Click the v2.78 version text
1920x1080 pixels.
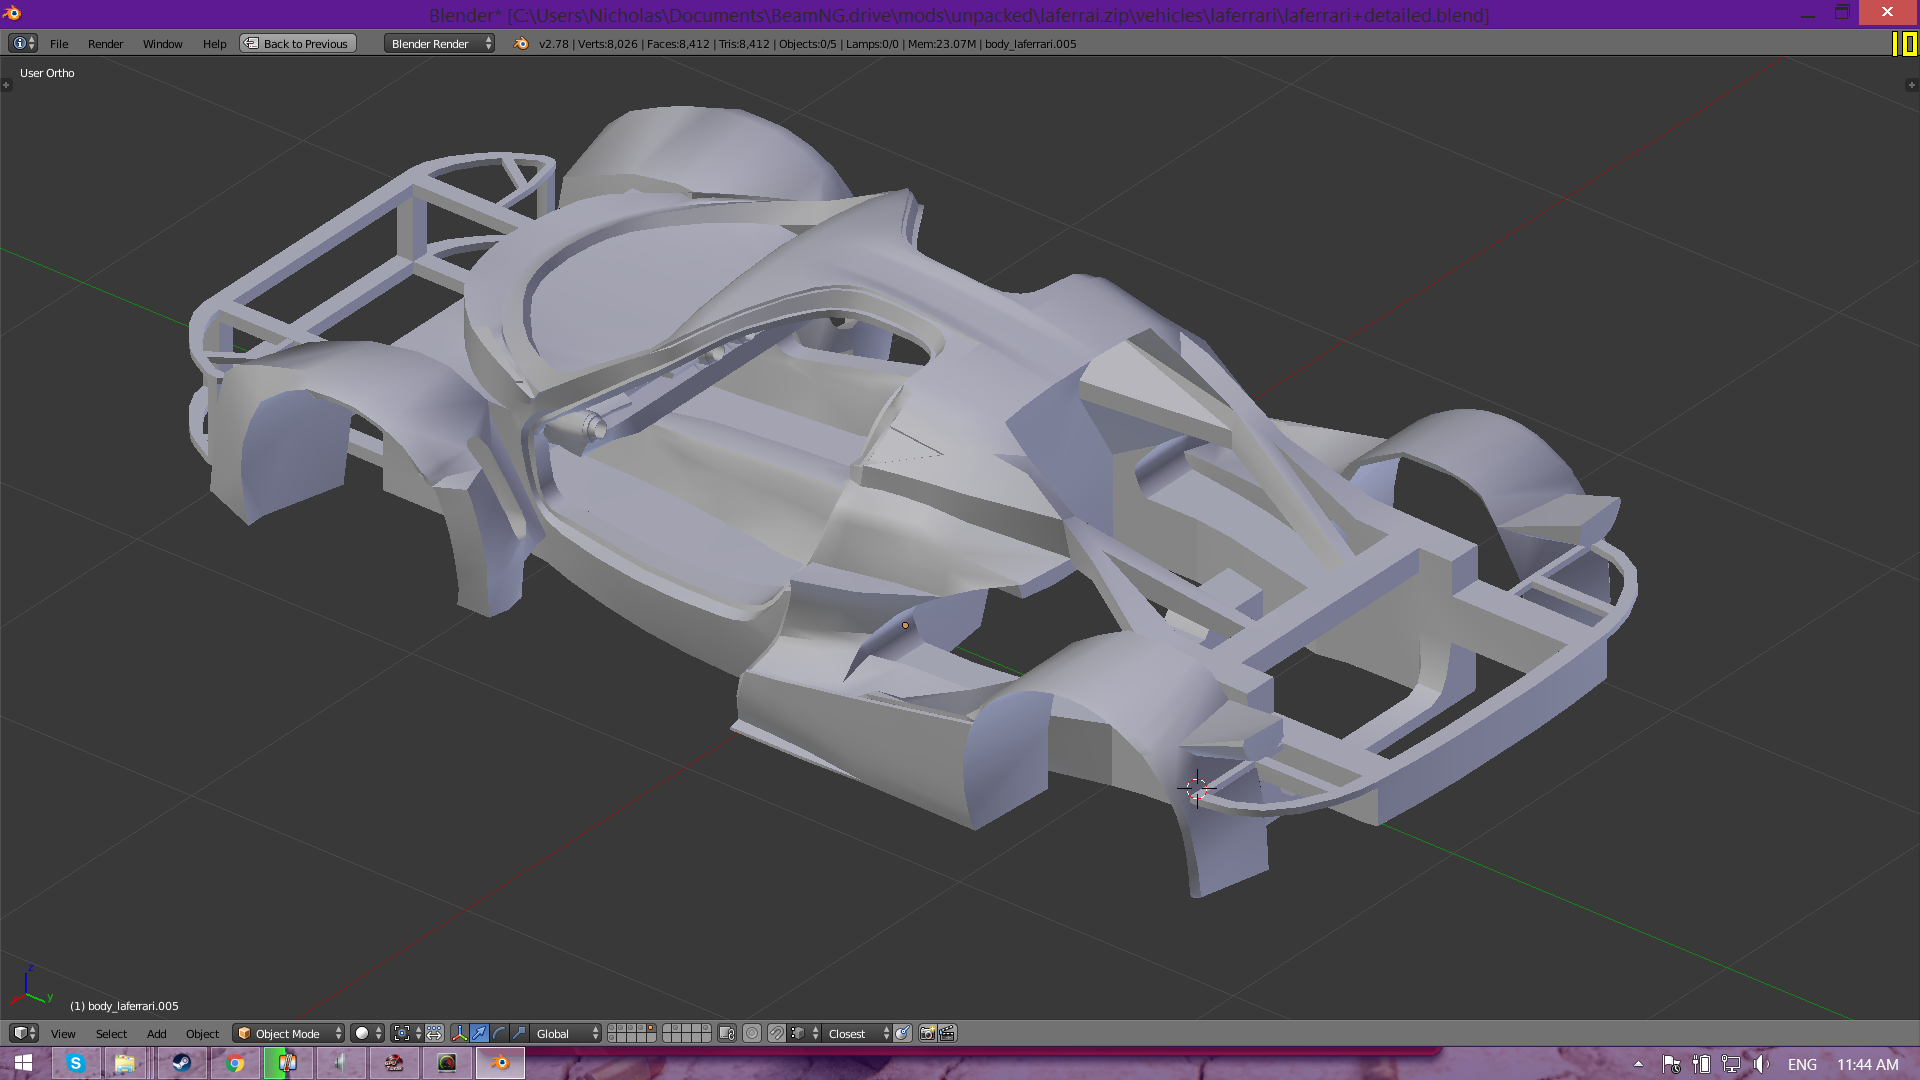coord(553,44)
